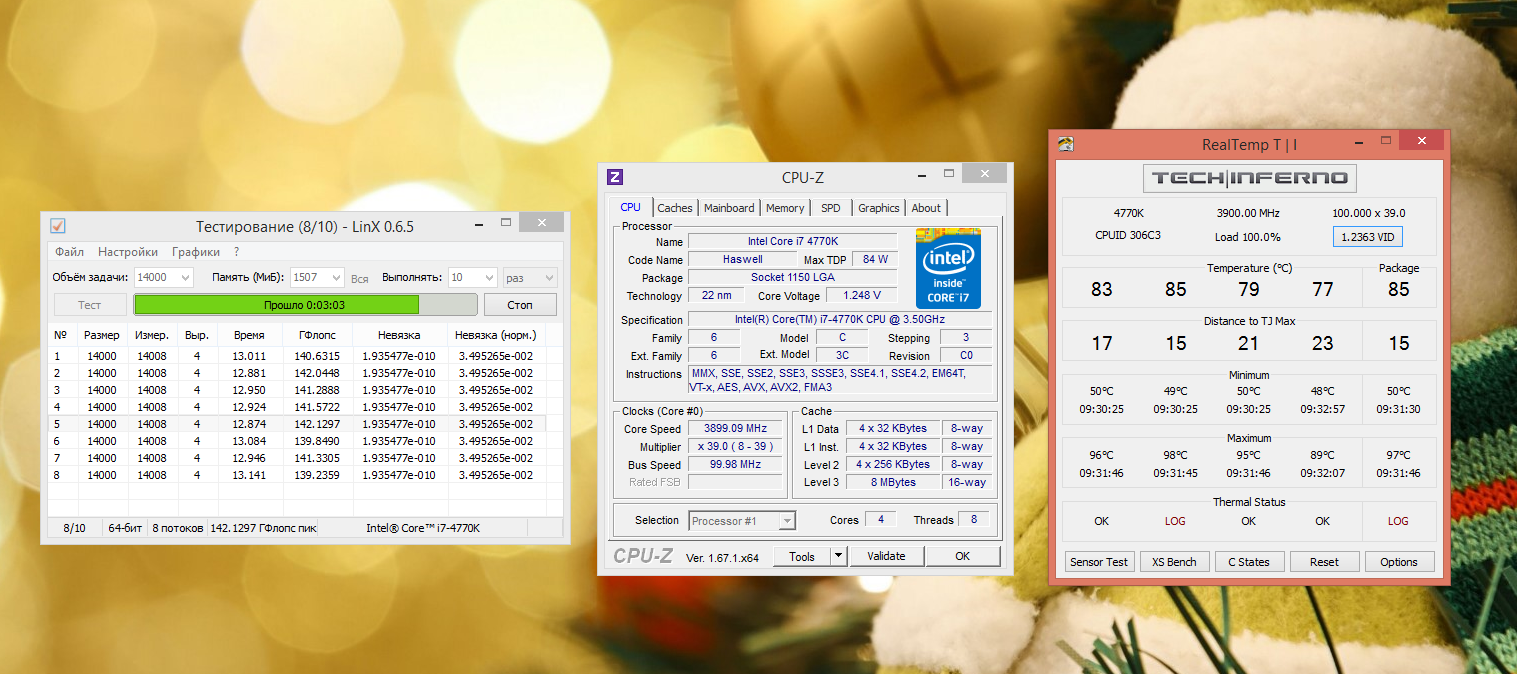The height and width of the screenshot is (674, 1517).
Task: Maximize the RealTemp window
Action: tap(1388, 142)
